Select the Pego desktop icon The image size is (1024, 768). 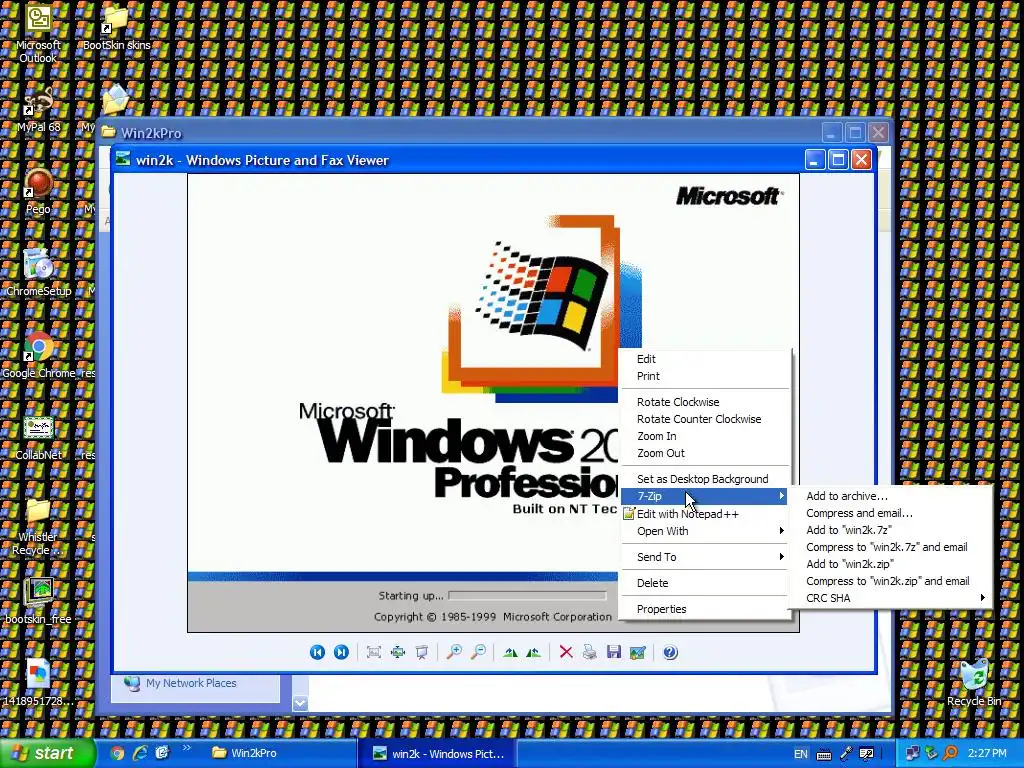point(39,193)
